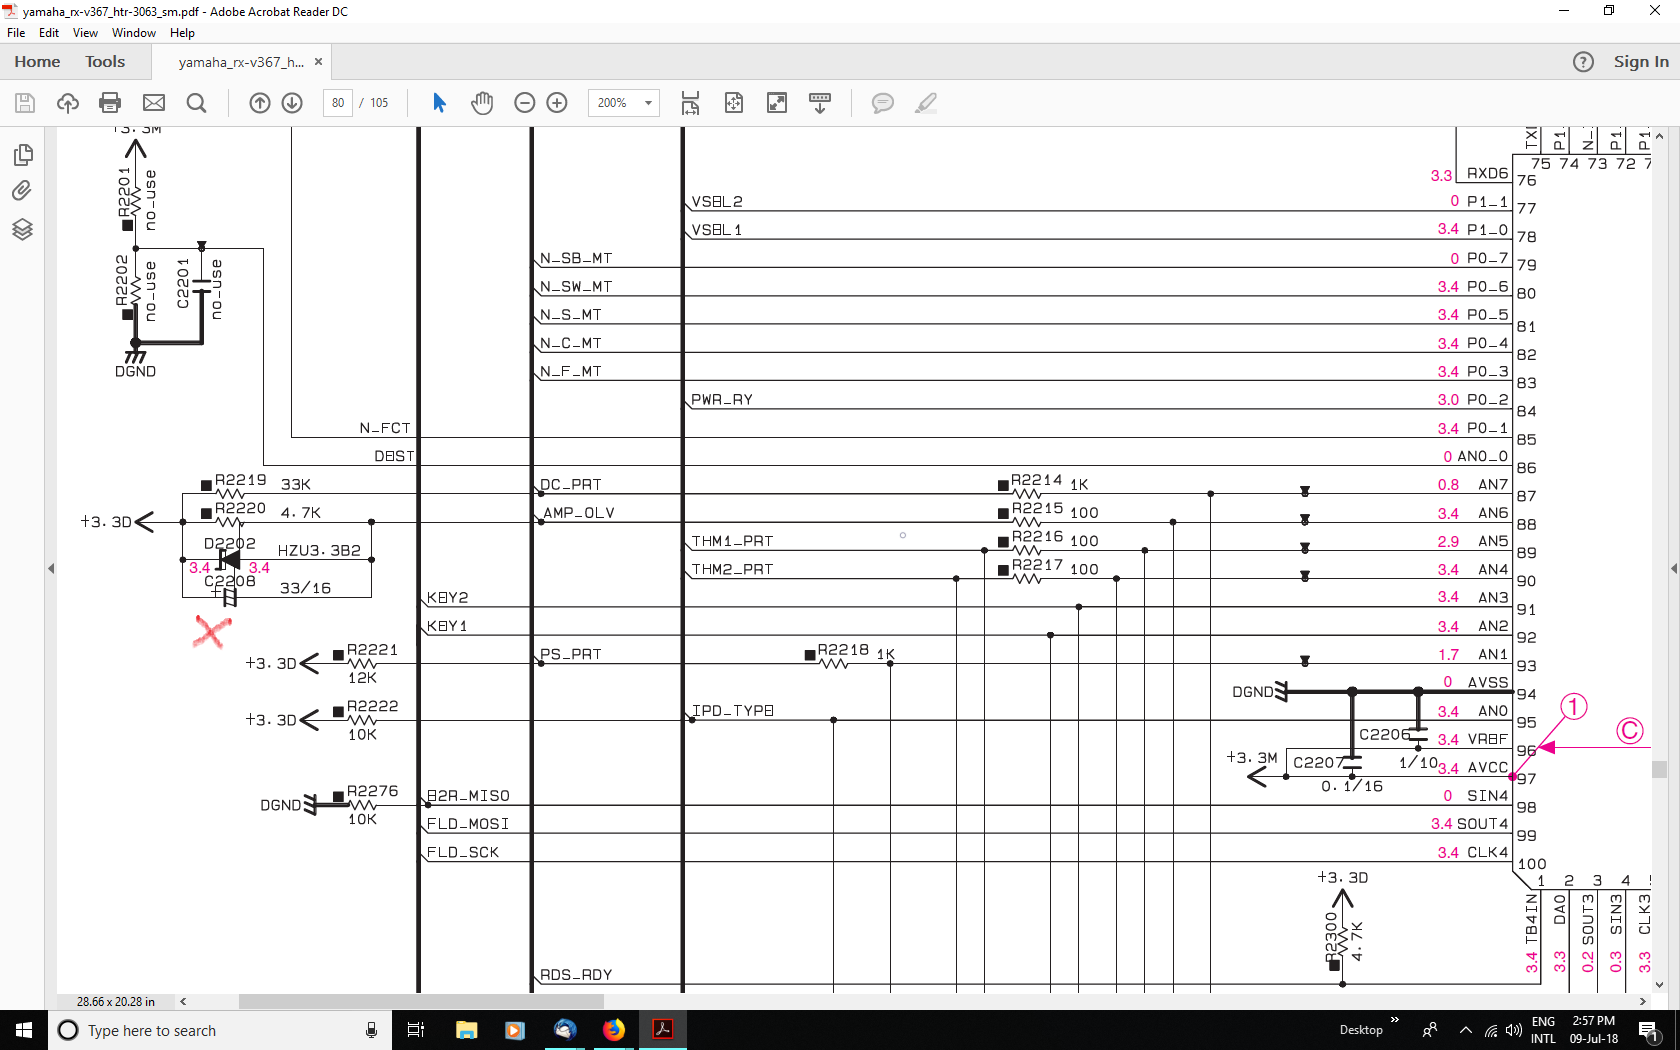
Task: Zoom out with minus button
Action: click(525, 103)
